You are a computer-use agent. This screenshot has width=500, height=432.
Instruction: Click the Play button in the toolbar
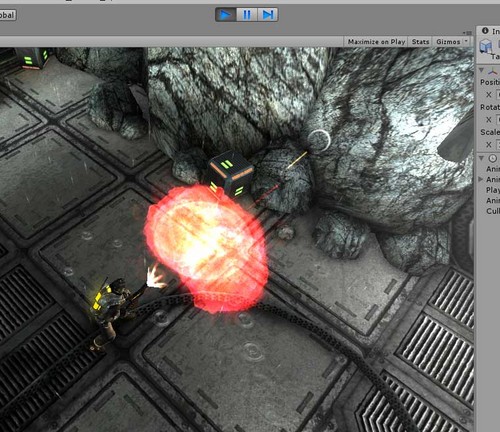click(x=226, y=15)
